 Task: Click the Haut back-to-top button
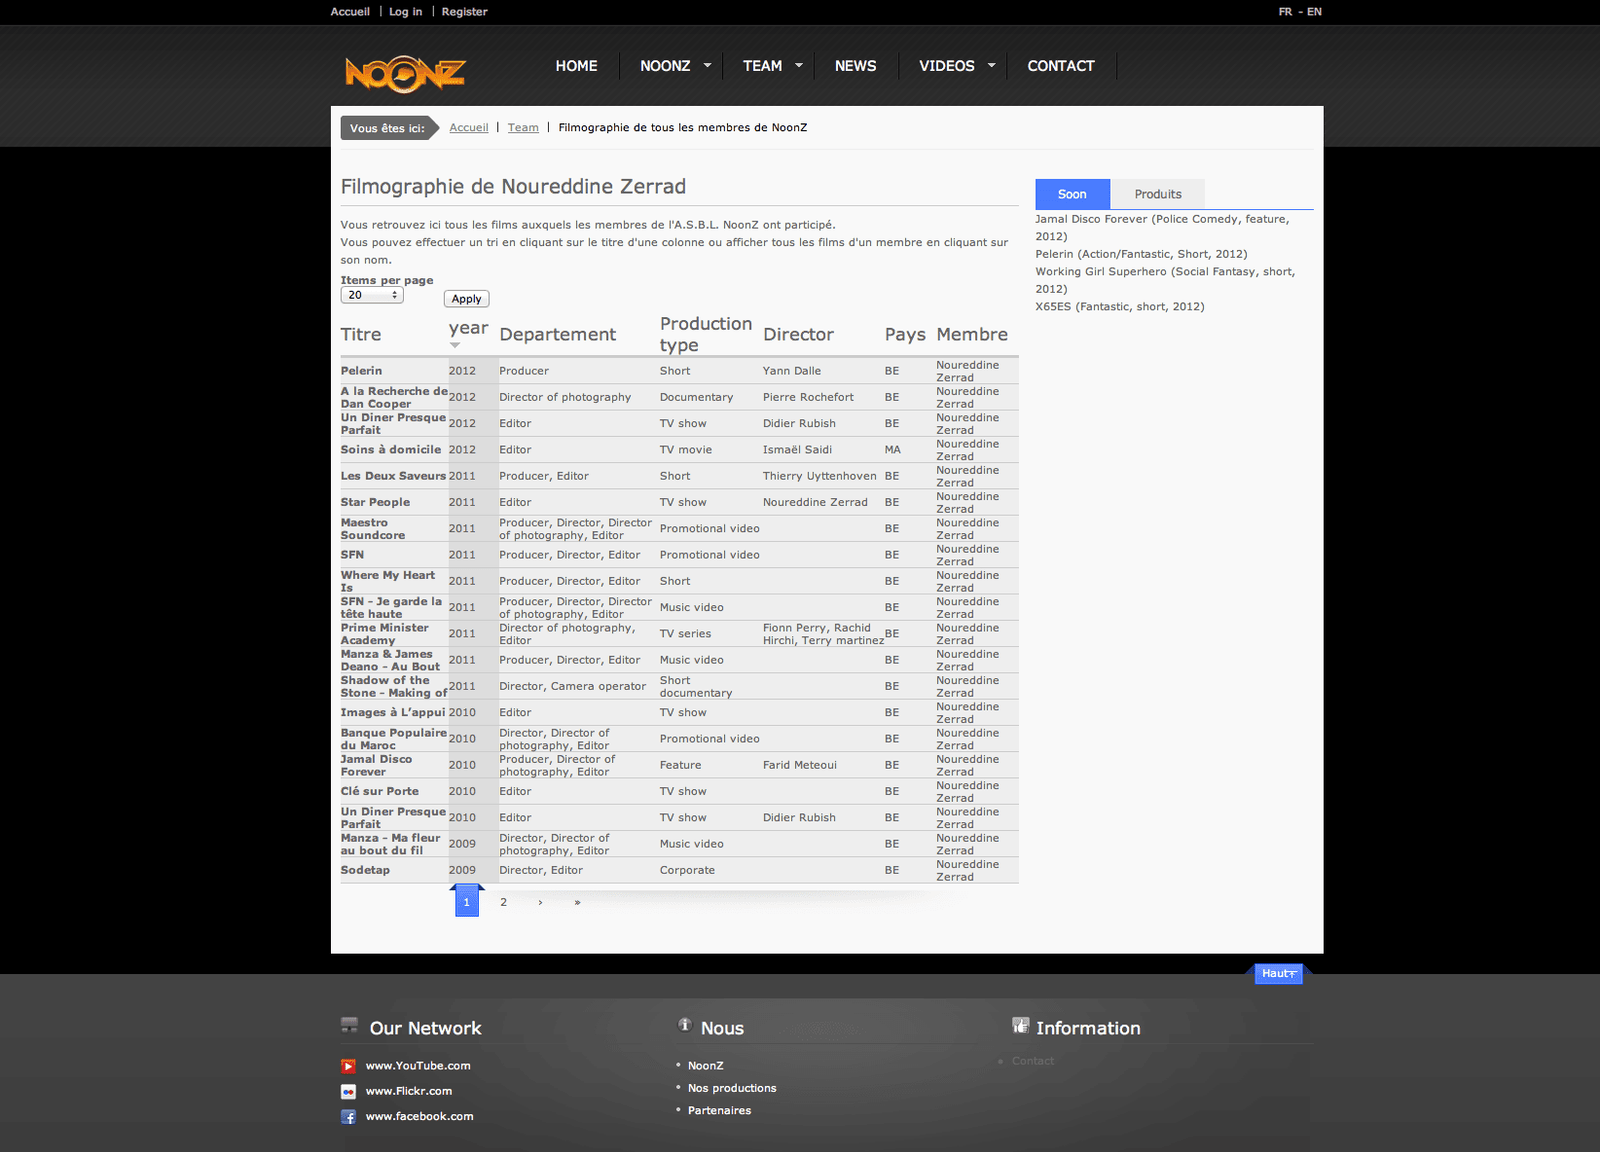click(1278, 974)
